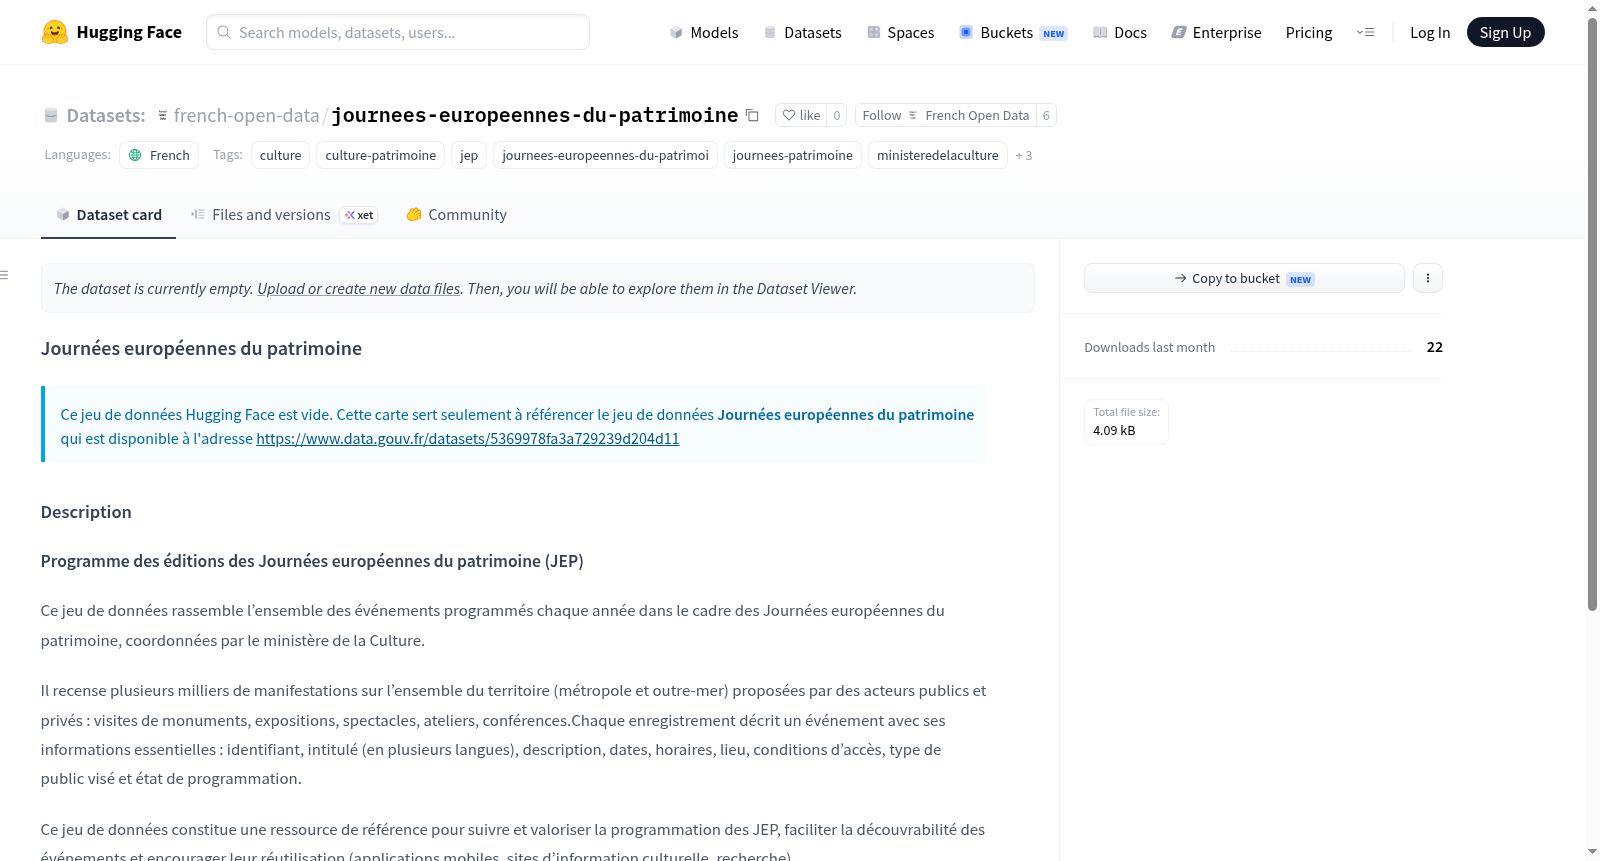The height and width of the screenshot is (861, 1600).
Task: Click the Downloads last month value 22
Action: pyautogui.click(x=1434, y=347)
